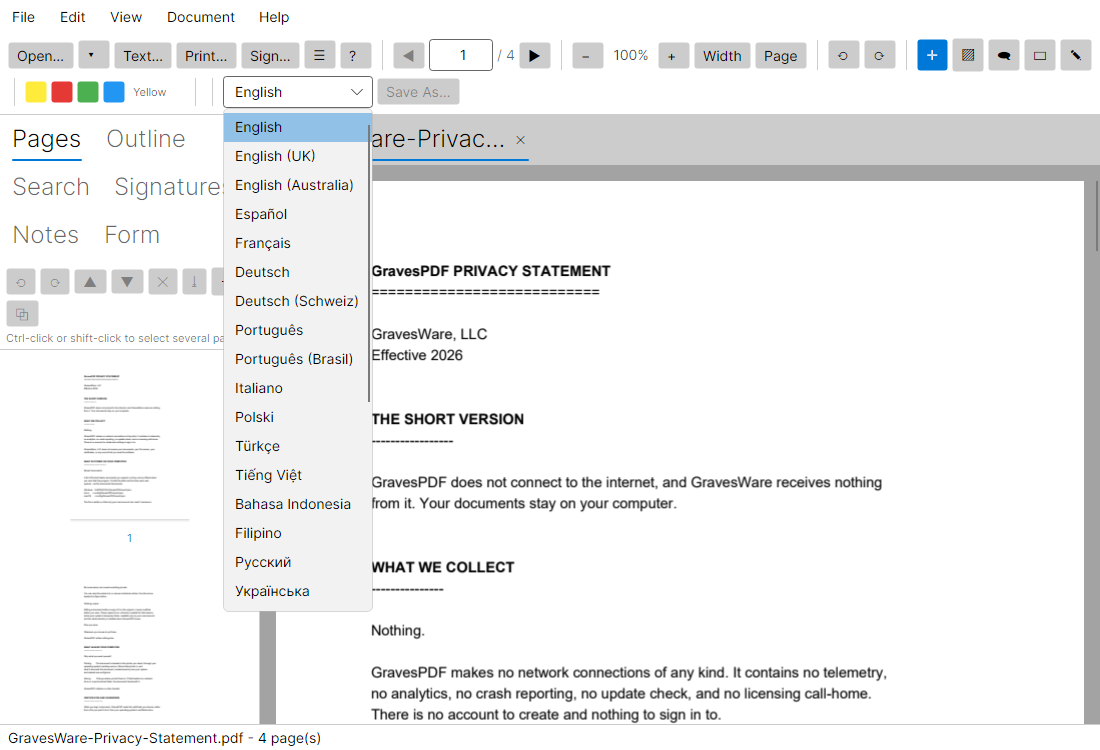Switch to the Search sidebar tab

51,187
